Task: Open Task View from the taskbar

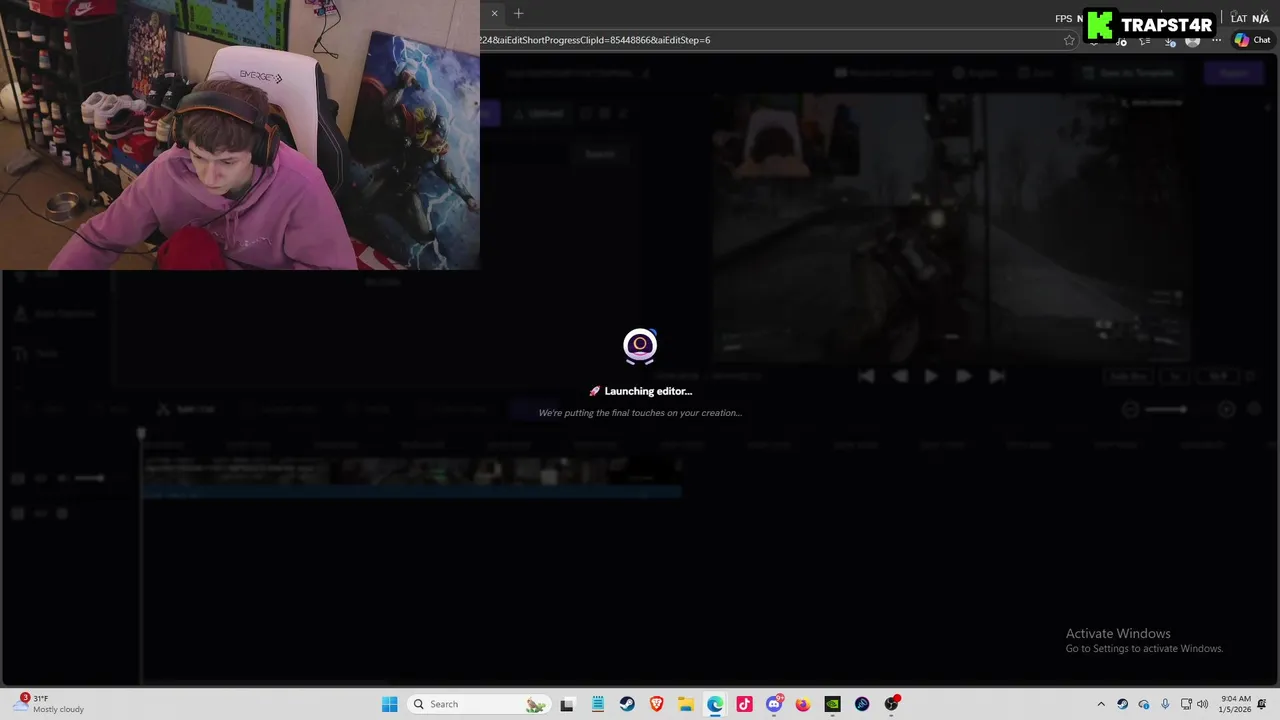Action: 567,704
